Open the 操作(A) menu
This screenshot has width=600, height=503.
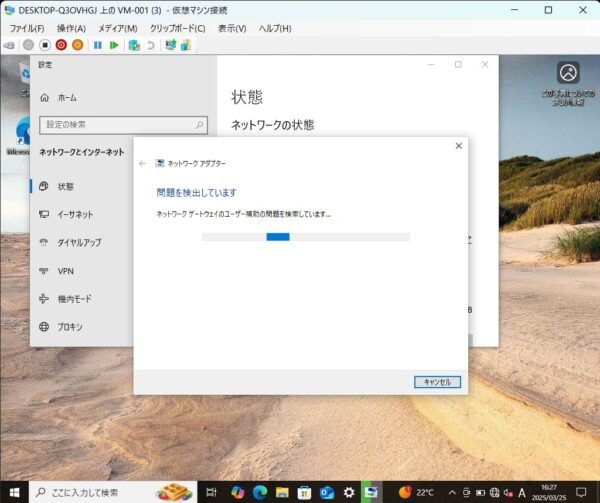(x=71, y=28)
